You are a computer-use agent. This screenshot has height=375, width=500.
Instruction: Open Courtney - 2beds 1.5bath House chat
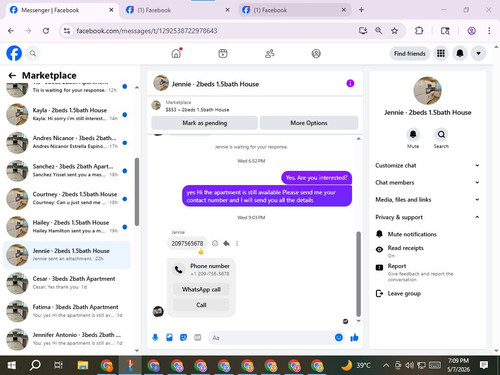[x=67, y=198]
